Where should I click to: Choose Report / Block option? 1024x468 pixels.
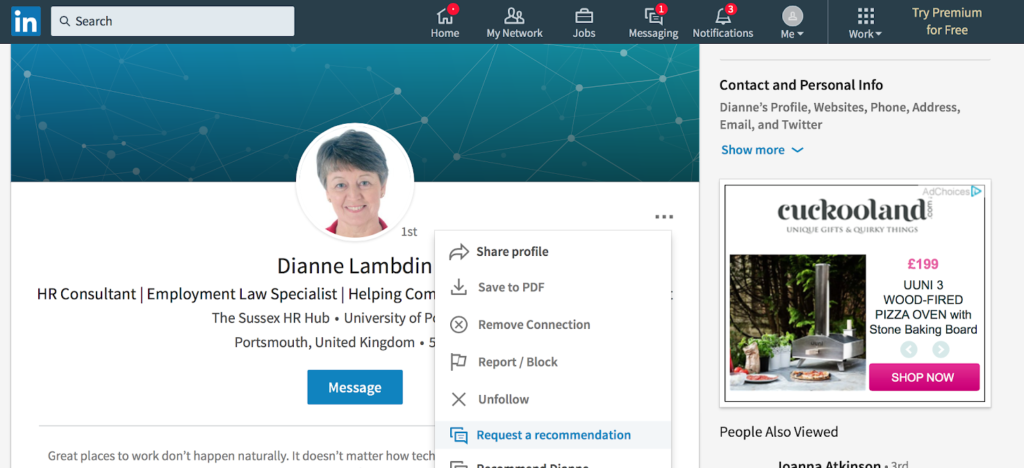[517, 362]
